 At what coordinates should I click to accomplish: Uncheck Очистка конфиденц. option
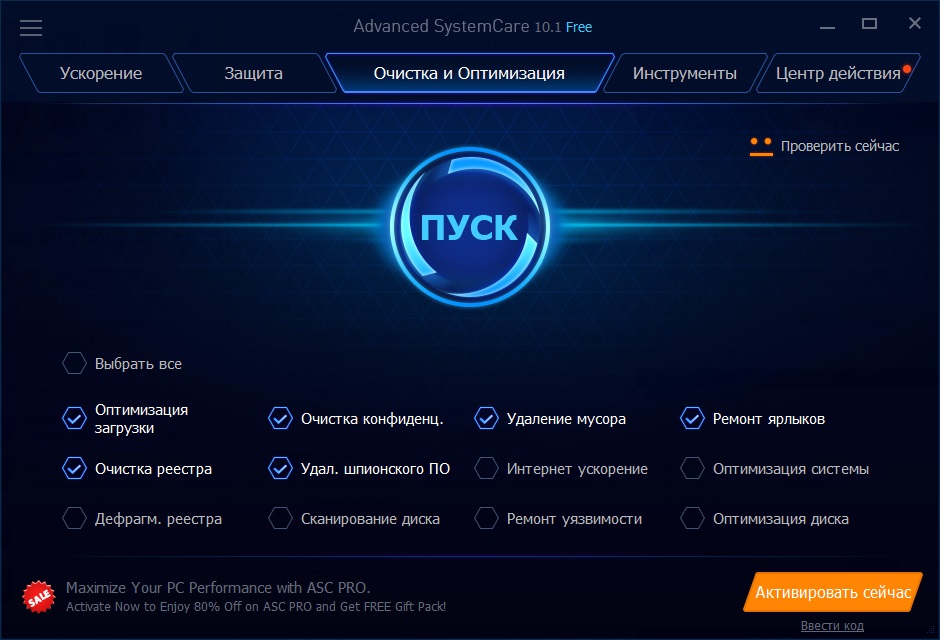pyautogui.click(x=280, y=418)
